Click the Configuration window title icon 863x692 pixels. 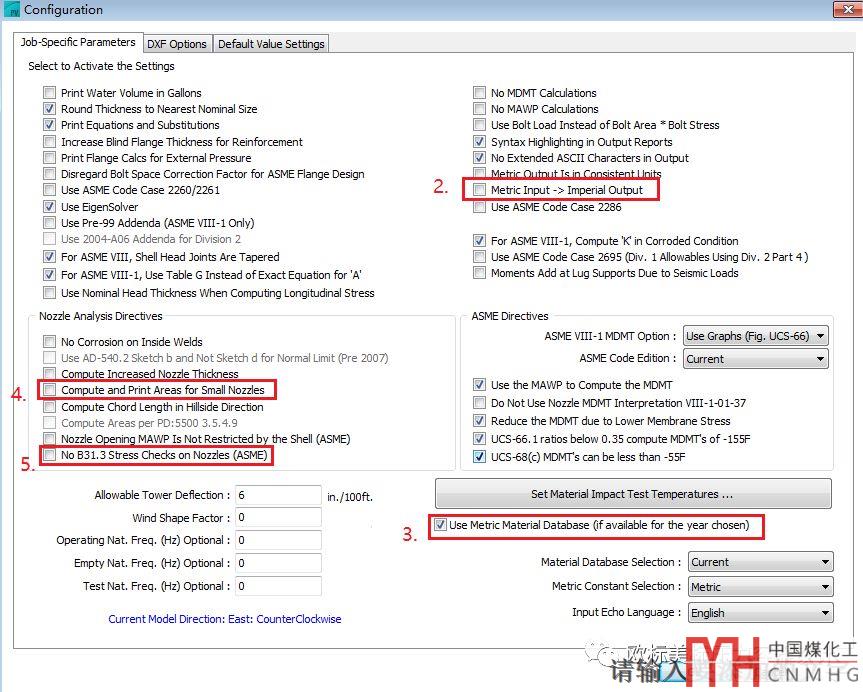12,9
